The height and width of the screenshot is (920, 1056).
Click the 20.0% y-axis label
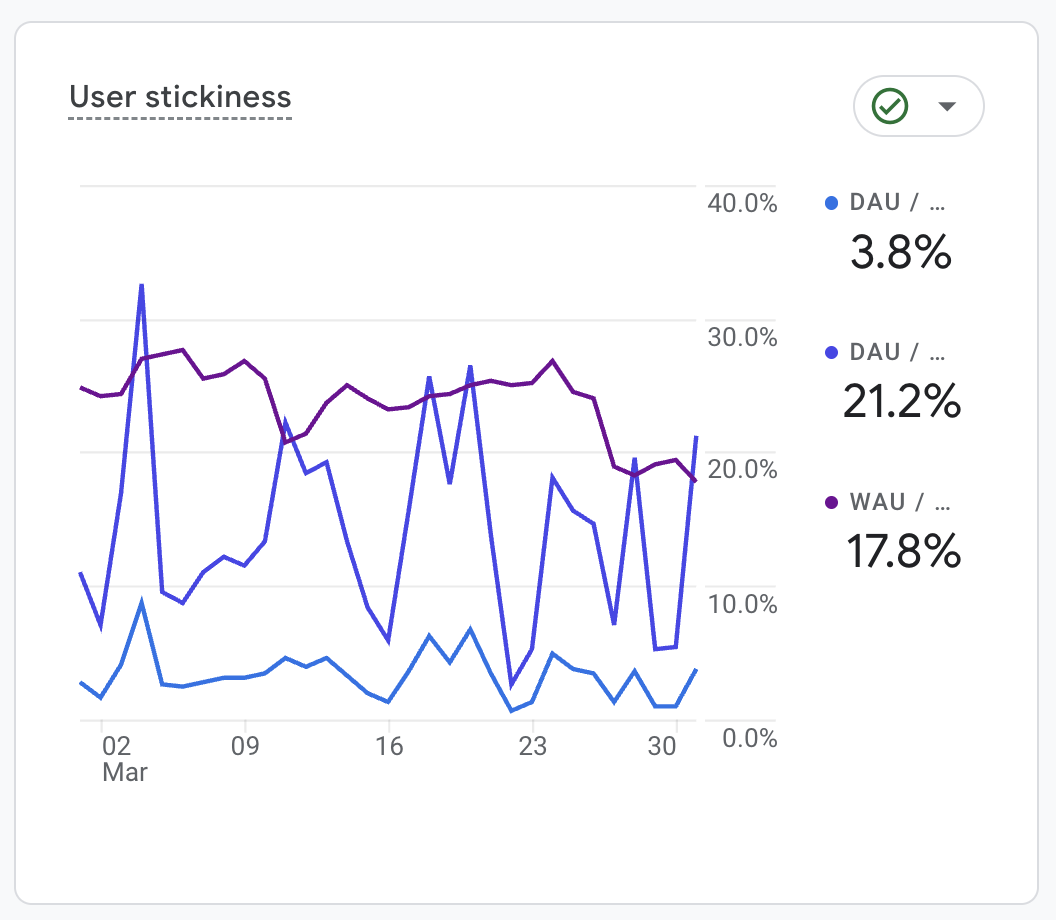click(742, 470)
